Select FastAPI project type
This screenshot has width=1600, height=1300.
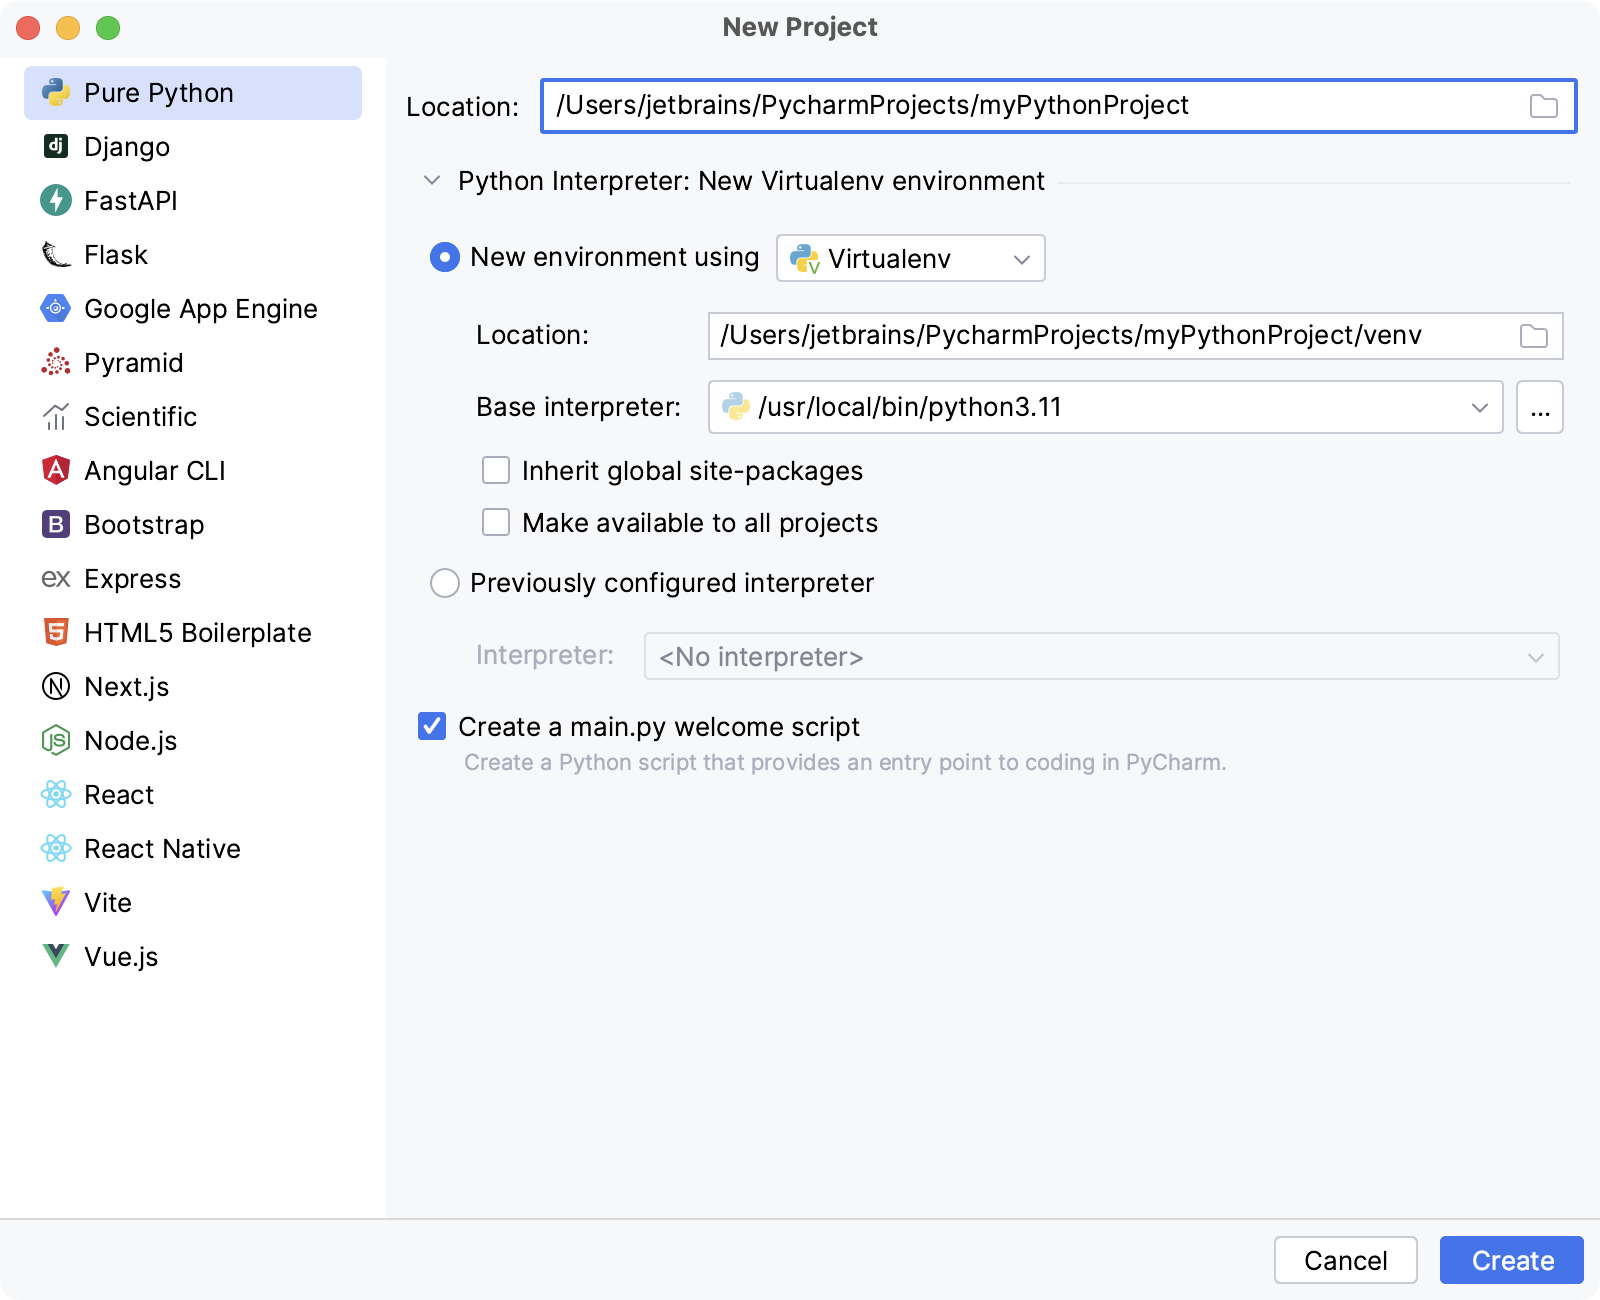click(x=193, y=201)
